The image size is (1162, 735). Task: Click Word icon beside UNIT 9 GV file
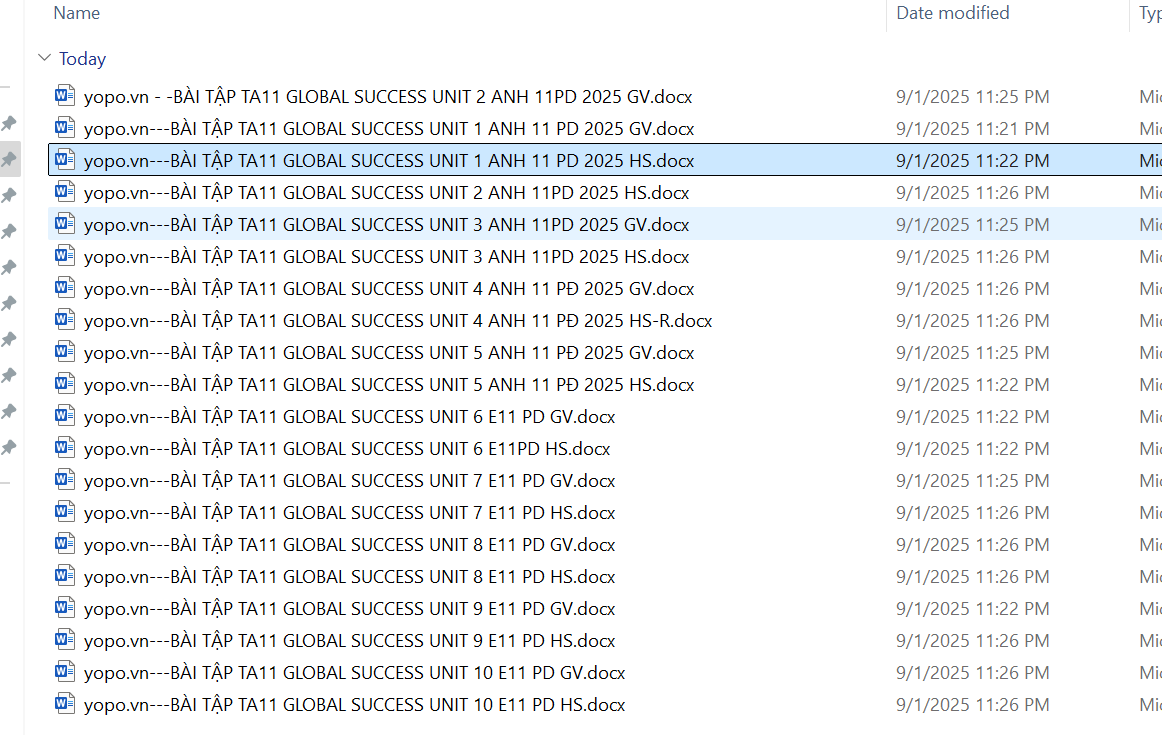(x=65, y=608)
